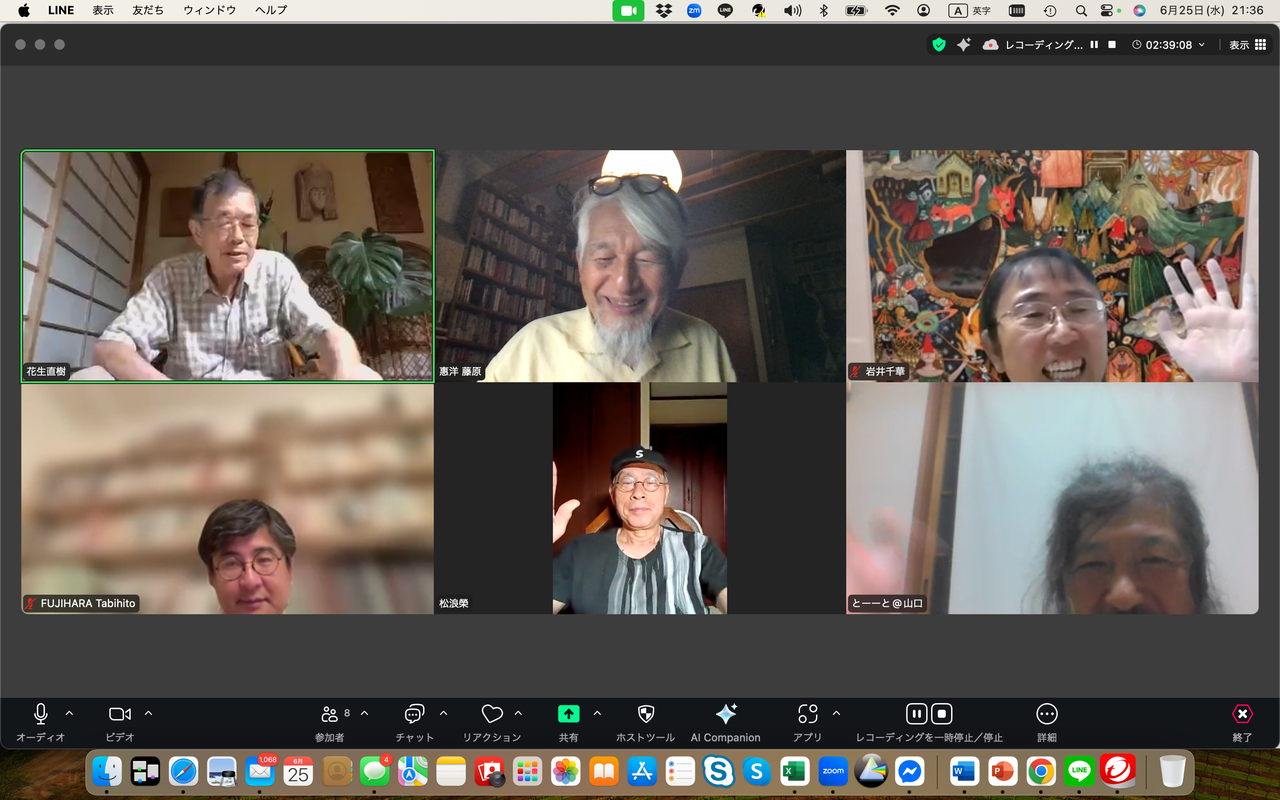Screen dimensions: 1280x800
Task: Click the date and time 6月25日(水) 21:36
Action: [x=1212, y=10]
